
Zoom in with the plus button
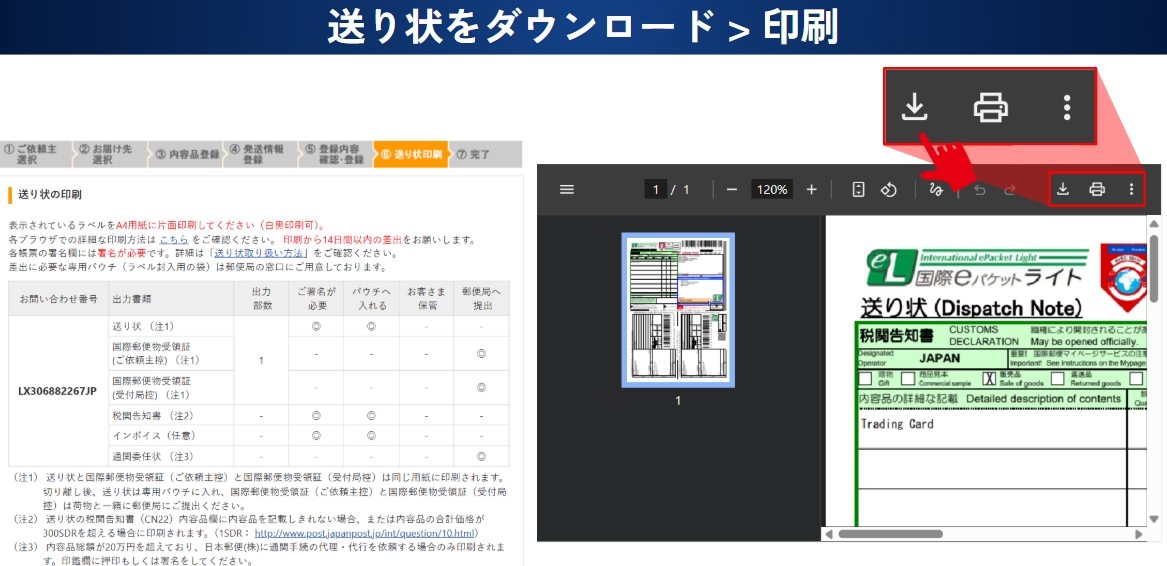pyautogui.click(x=811, y=189)
